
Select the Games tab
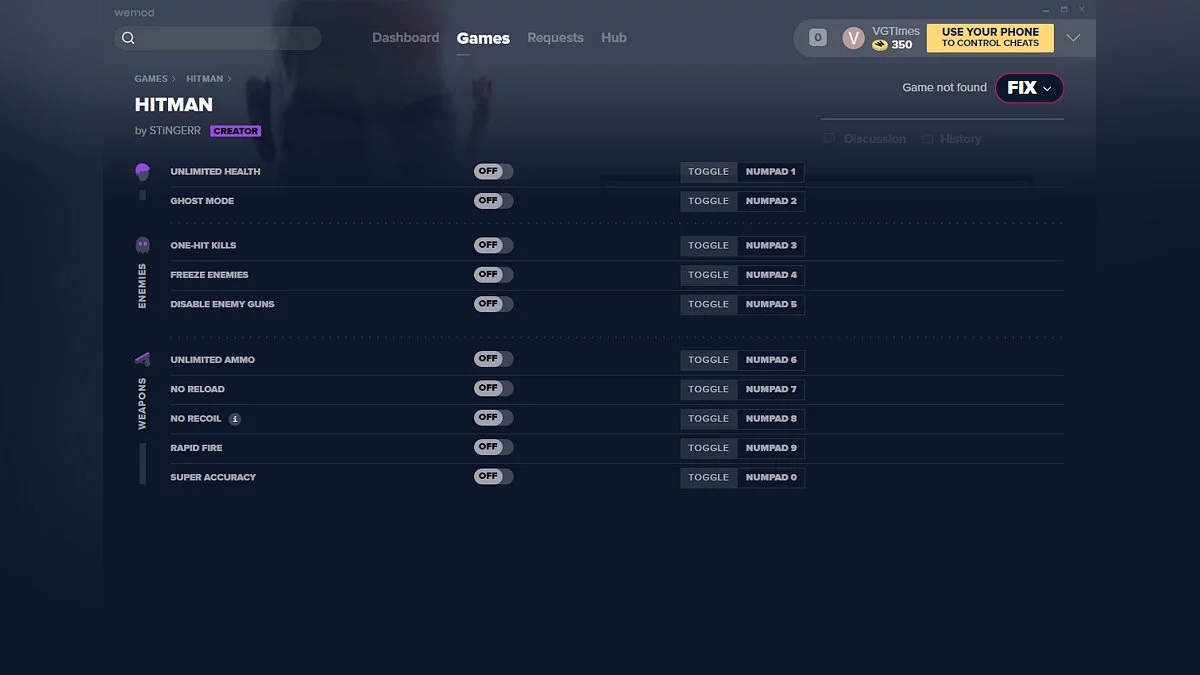[483, 38]
